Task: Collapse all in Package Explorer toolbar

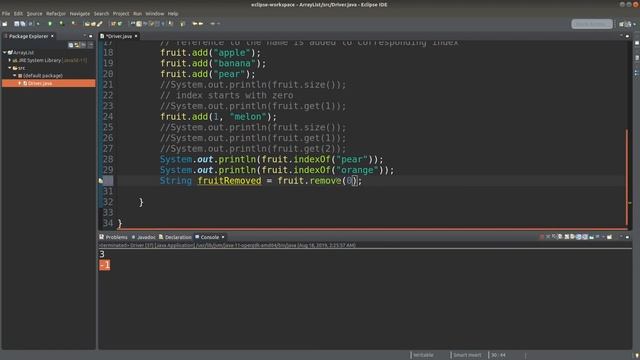Action: click(71, 45)
